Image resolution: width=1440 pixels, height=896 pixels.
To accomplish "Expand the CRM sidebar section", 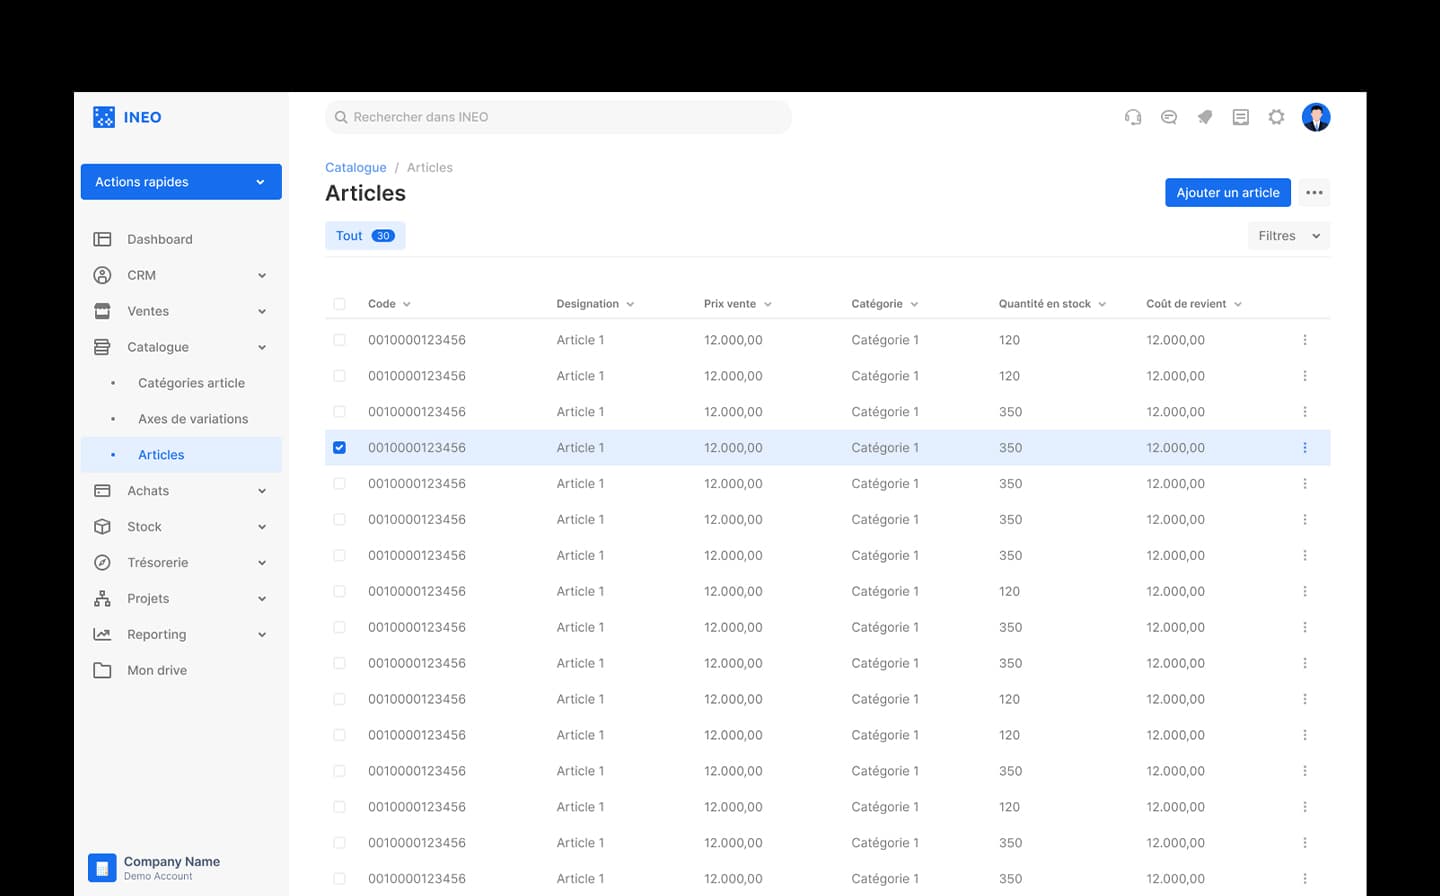I will coord(180,275).
